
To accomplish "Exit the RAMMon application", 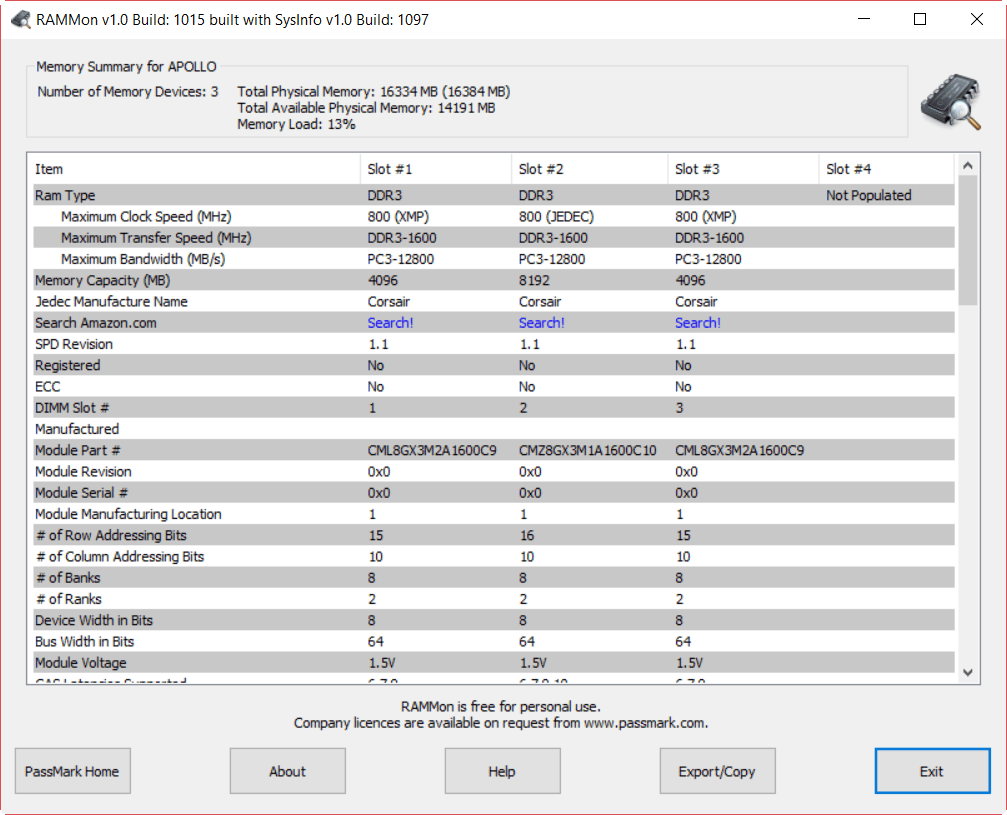I will (x=933, y=771).
